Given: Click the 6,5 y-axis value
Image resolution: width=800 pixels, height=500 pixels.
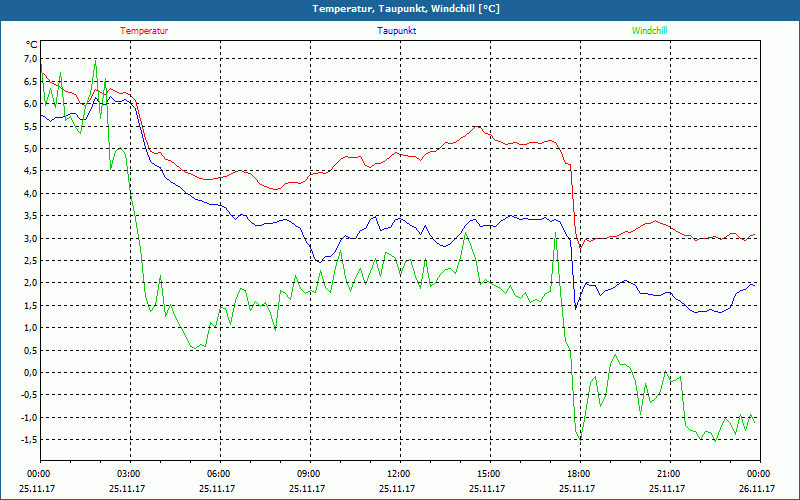Looking at the screenshot, I should pos(31,82).
